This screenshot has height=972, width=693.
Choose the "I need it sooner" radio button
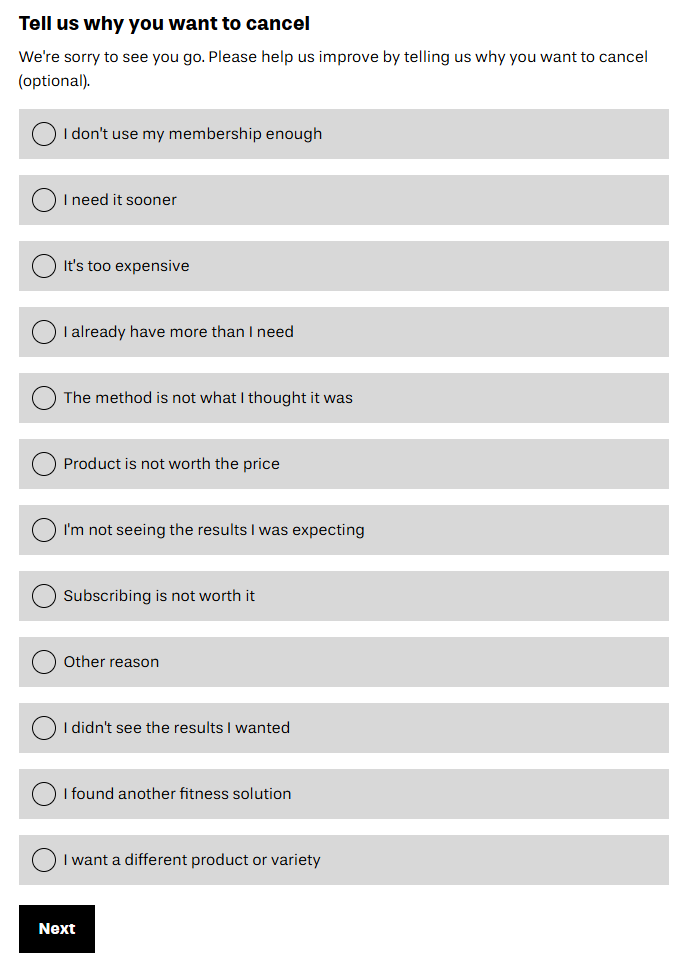[x=44, y=200]
